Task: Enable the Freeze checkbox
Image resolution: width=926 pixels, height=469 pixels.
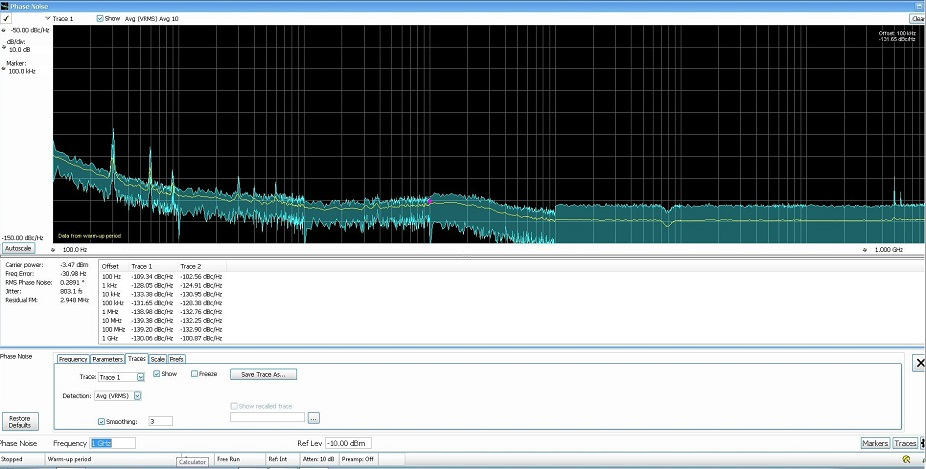Action: click(x=194, y=374)
